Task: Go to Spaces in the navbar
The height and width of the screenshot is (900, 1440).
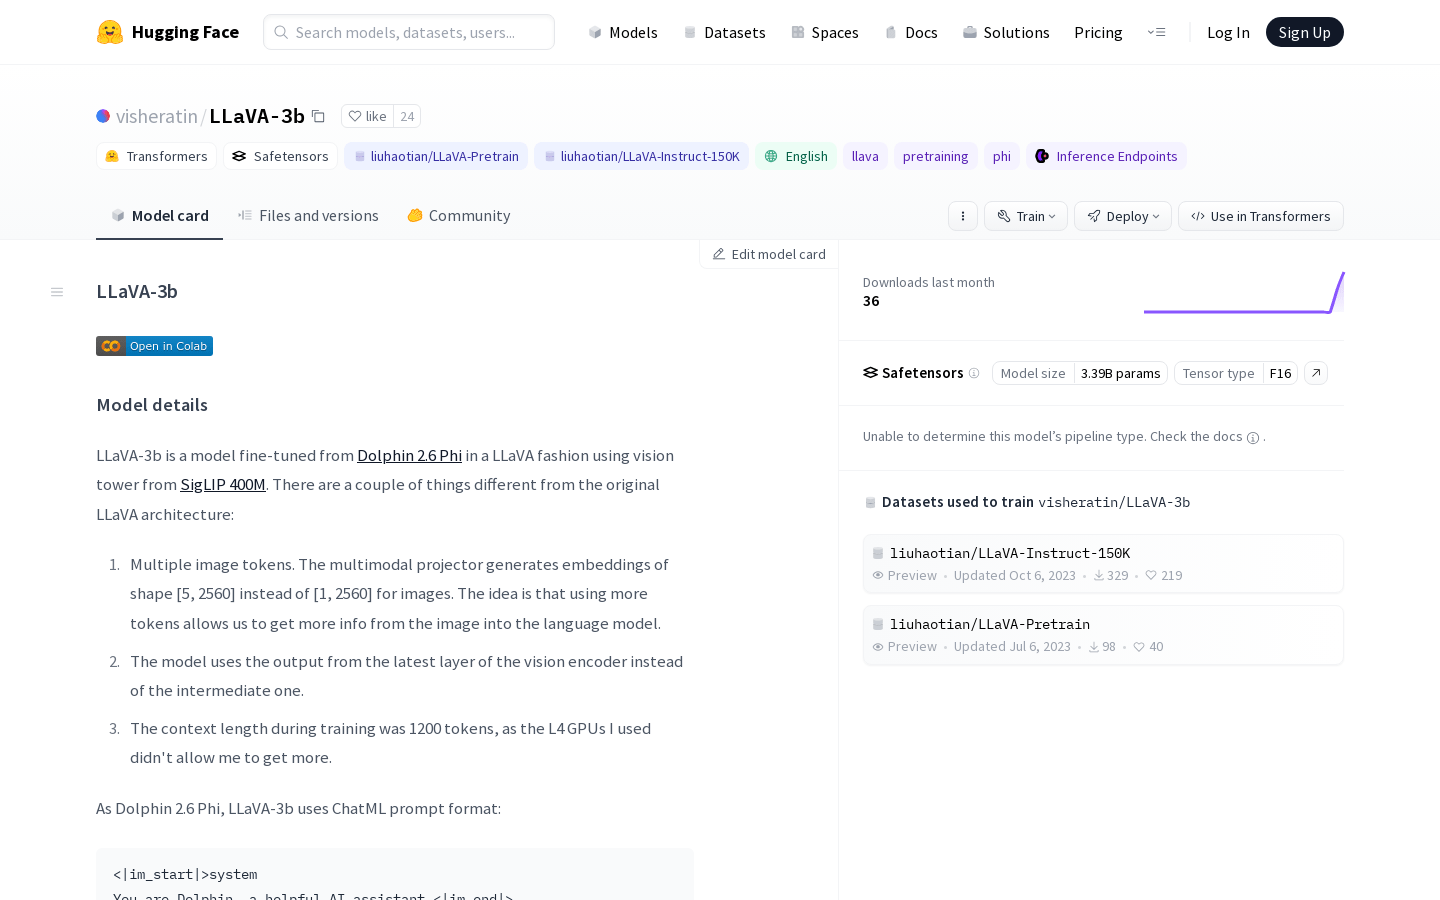Action: [x=825, y=32]
